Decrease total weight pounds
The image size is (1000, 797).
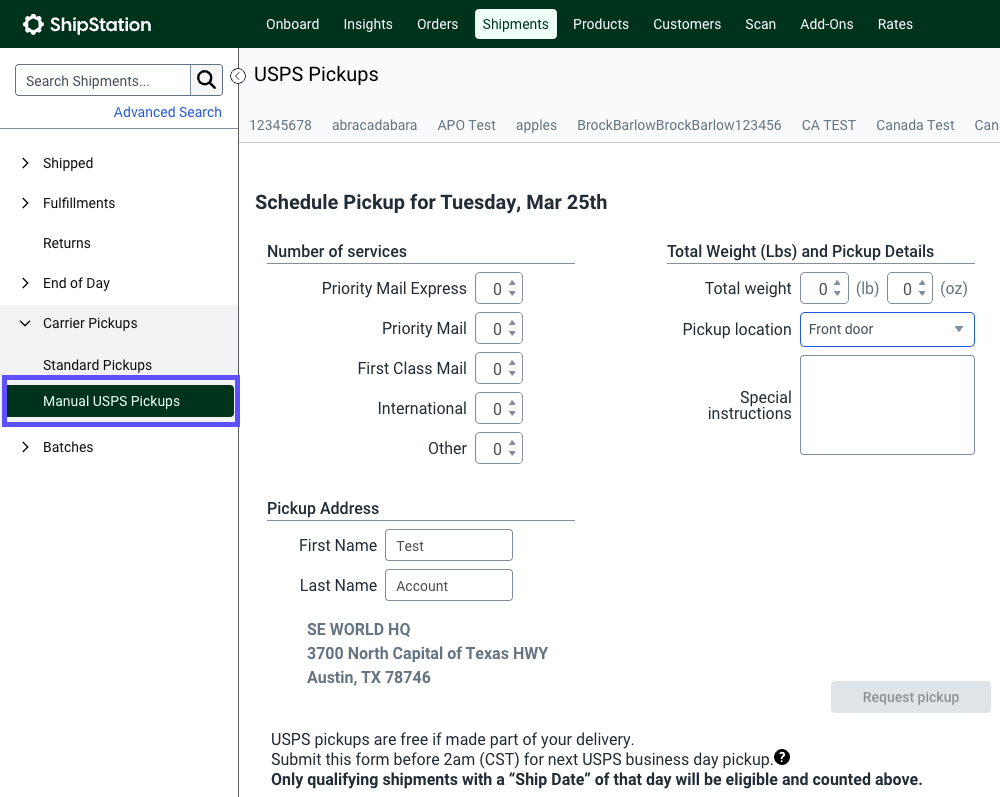pos(837,293)
